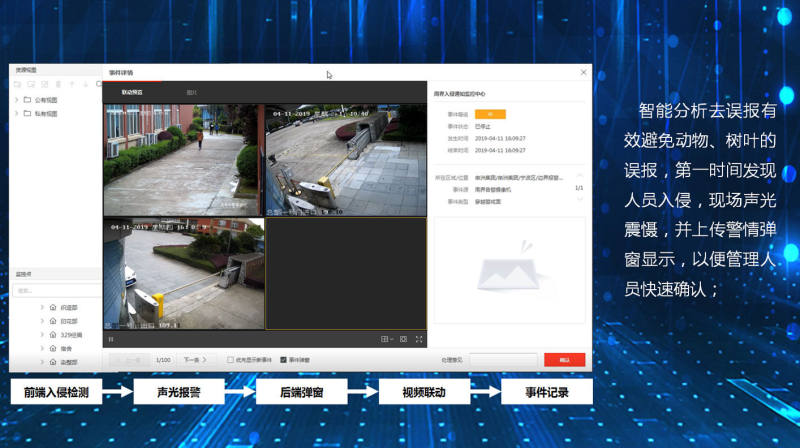The width and height of the screenshot is (800, 448).
Task: Click the fit-to-window icon in video toolbar
Action: [403, 339]
